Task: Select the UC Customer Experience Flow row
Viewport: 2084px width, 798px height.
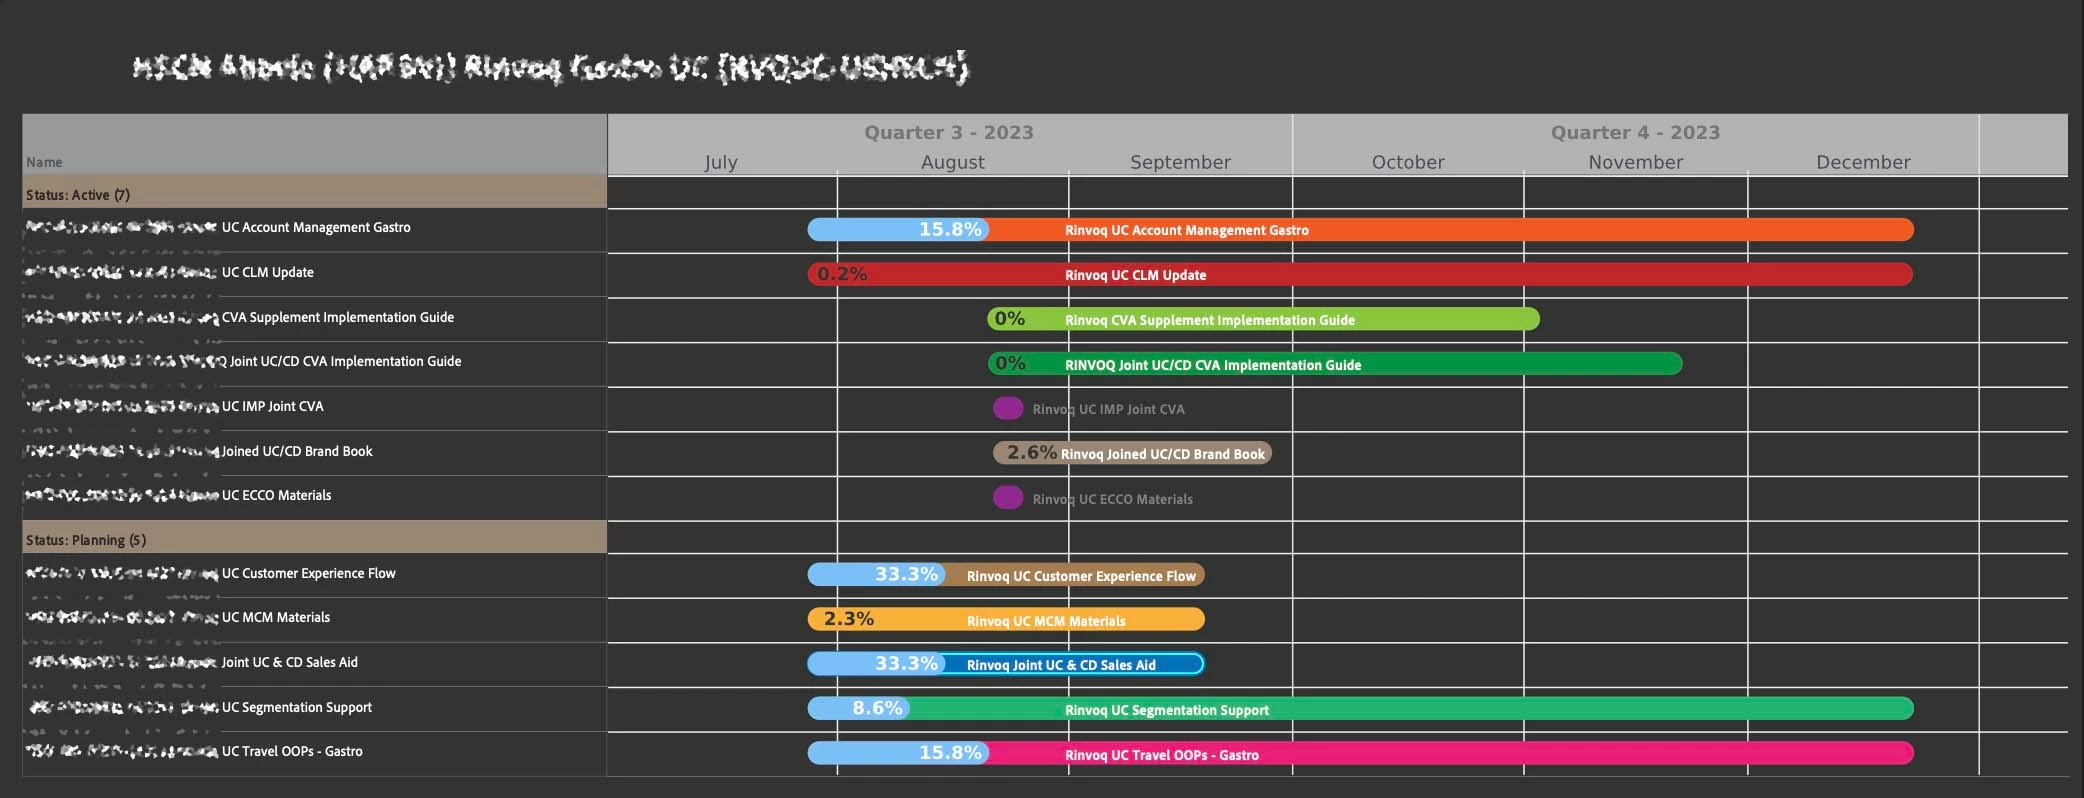Action: click(314, 575)
